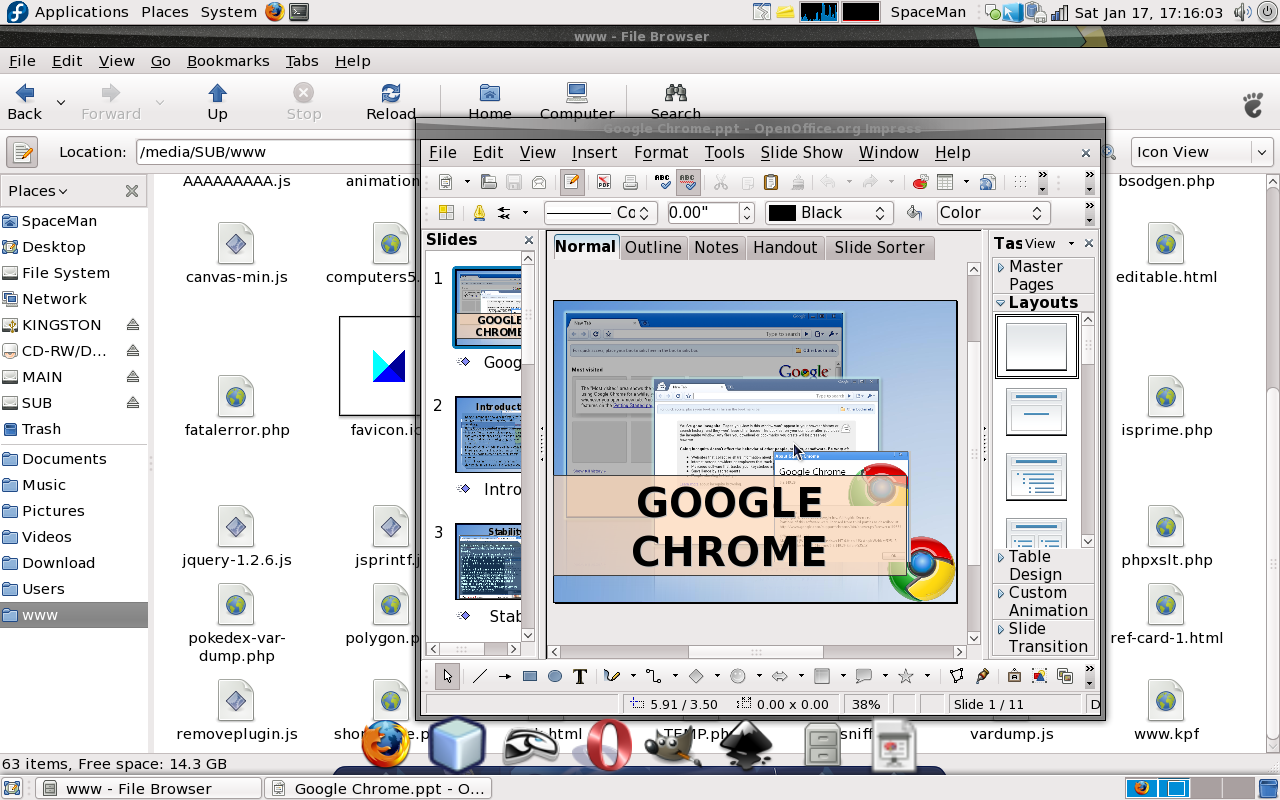Select the Connector tool icon

[x=653, y=676]
